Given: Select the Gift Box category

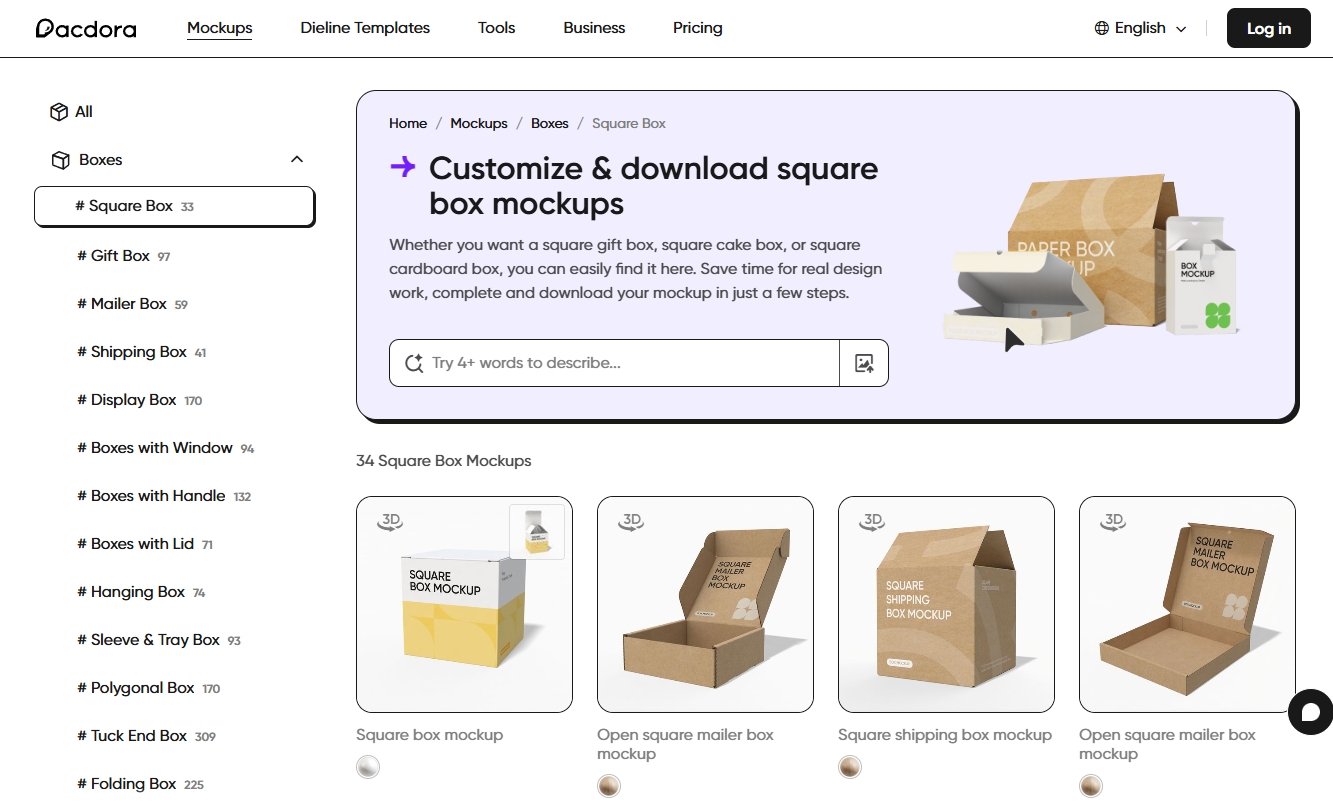Looking at the screenshot, I should [x=120, y=256].
